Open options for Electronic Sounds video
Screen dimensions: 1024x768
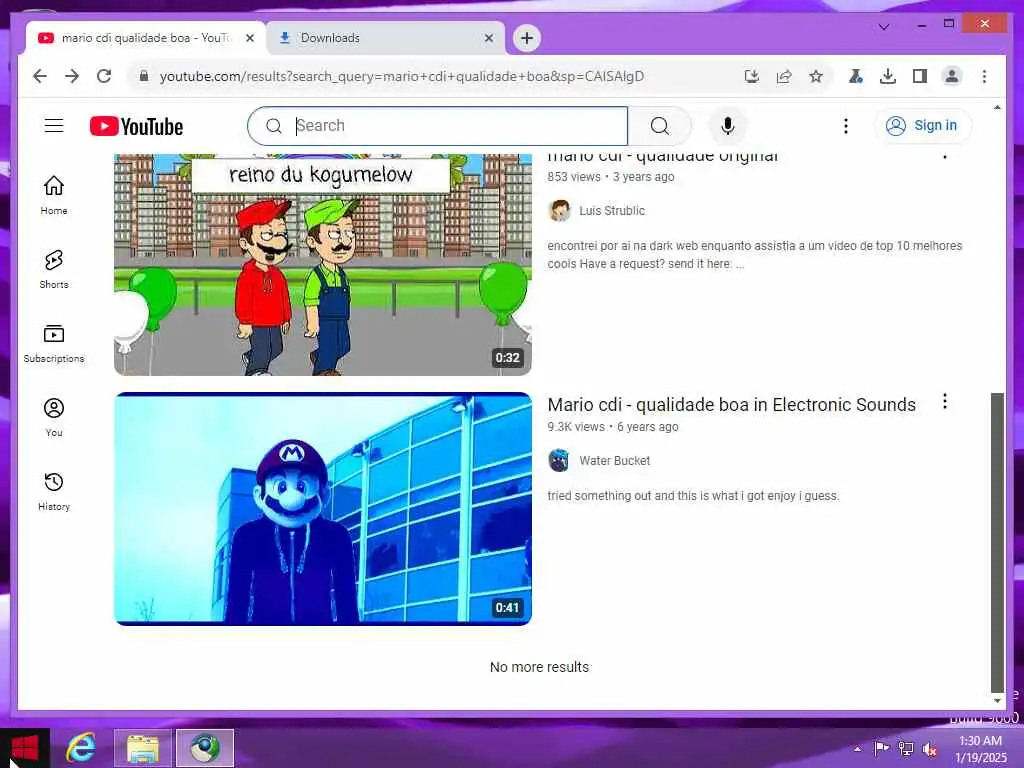click(944, 402)
